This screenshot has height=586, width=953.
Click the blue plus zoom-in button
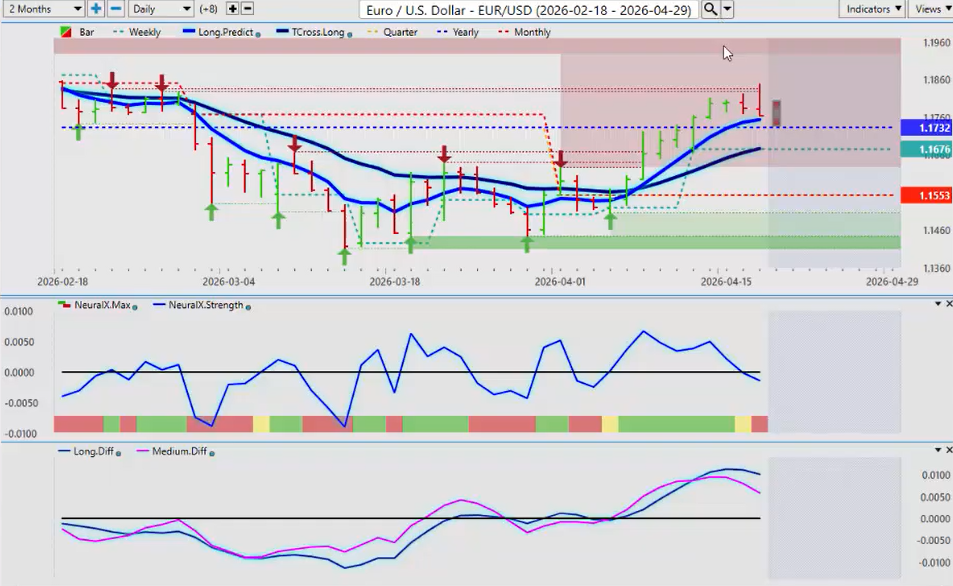[x=96, y=9]
